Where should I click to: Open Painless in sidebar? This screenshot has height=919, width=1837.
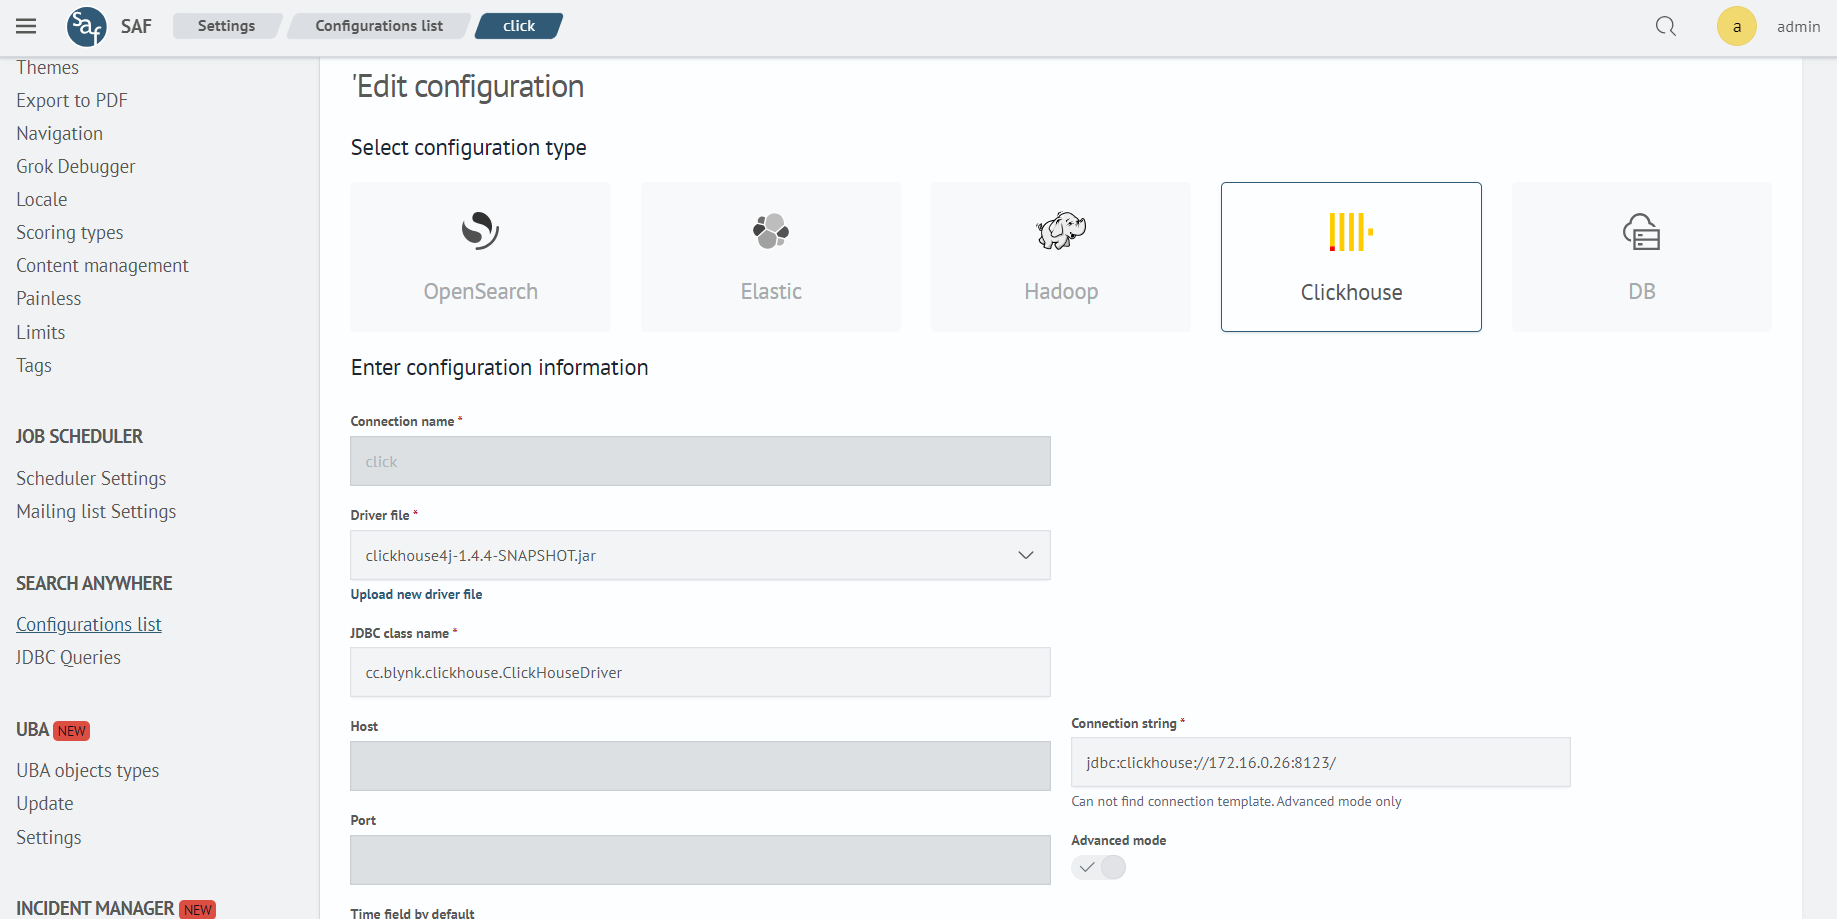(x=48, y=299)
